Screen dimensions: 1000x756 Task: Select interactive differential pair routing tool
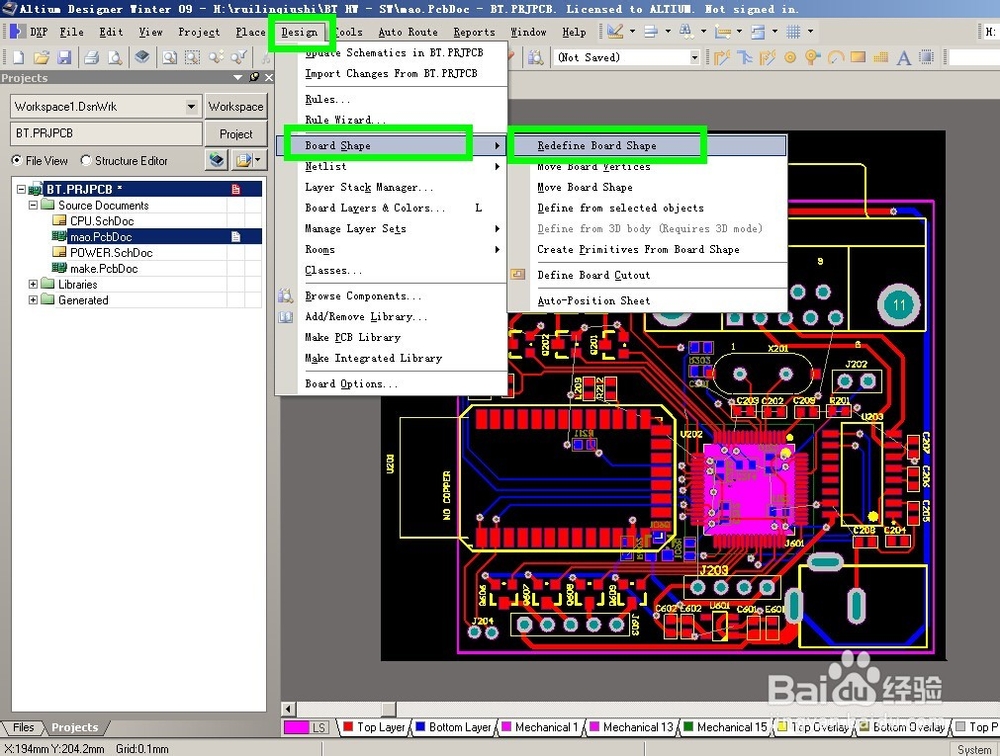pos(767,57)
